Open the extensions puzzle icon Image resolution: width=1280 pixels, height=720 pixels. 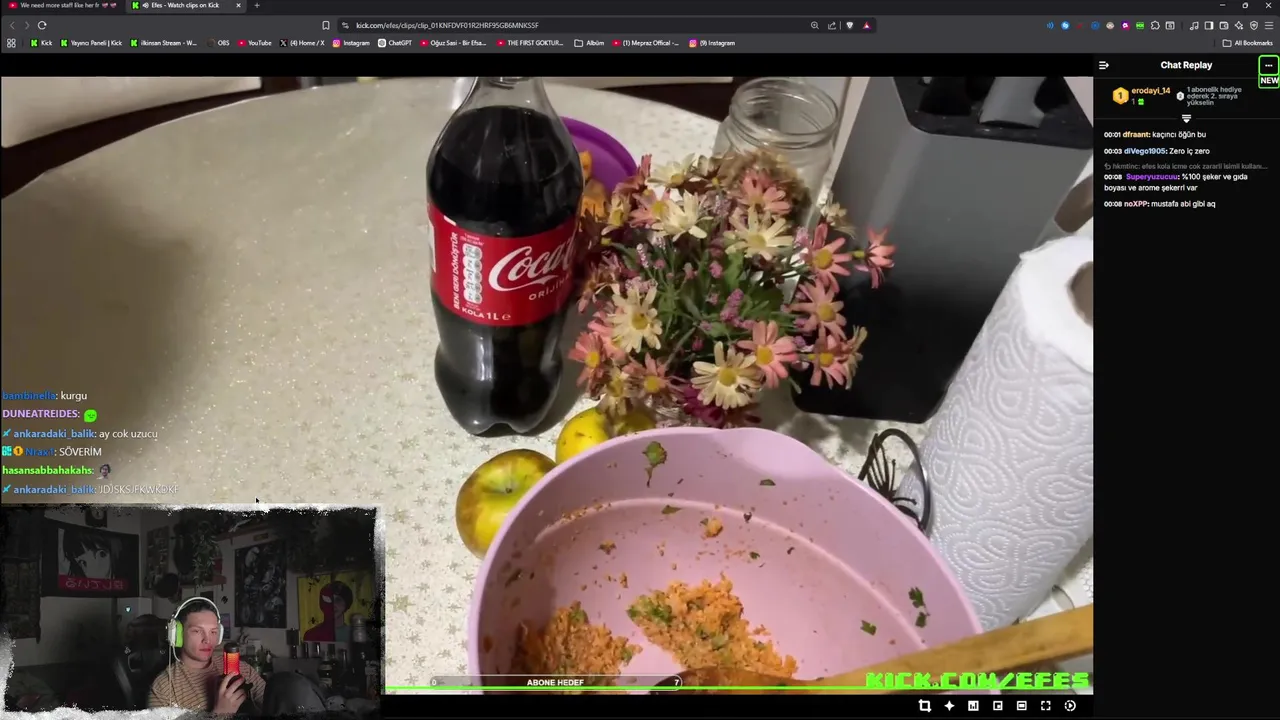pos(1155,25)
